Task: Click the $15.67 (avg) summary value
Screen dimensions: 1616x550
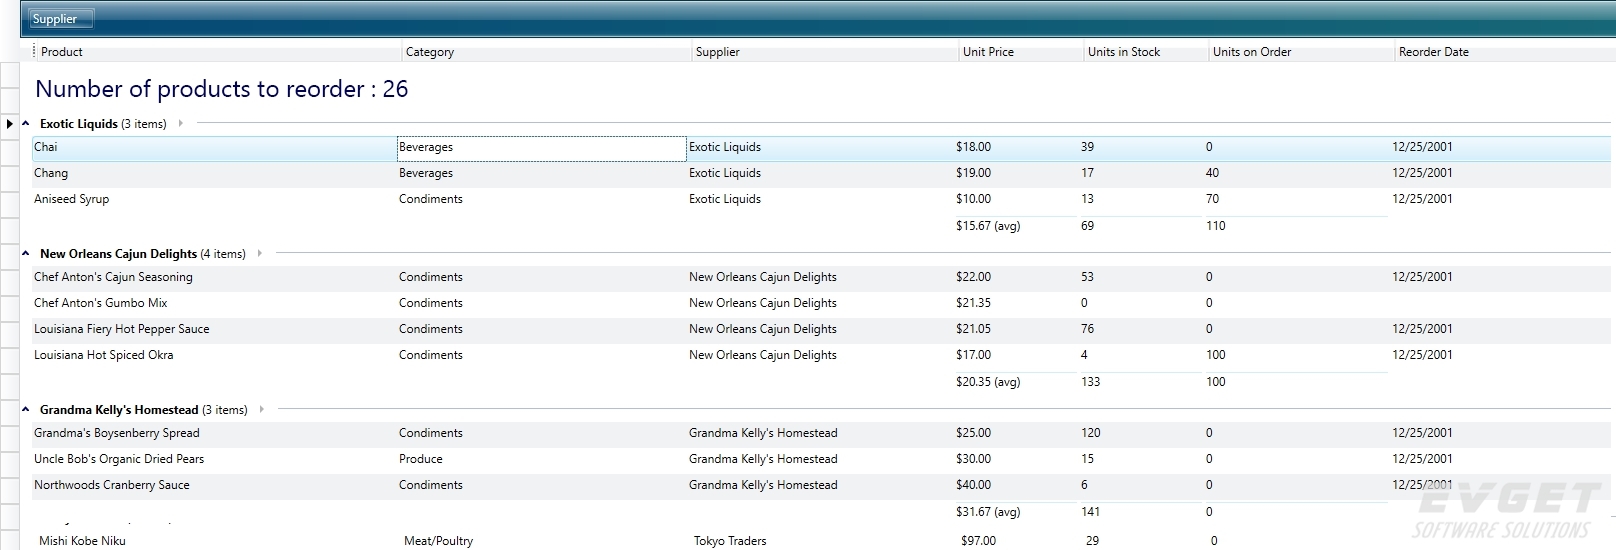Action: pyautogui.click(x=988, y=227)
